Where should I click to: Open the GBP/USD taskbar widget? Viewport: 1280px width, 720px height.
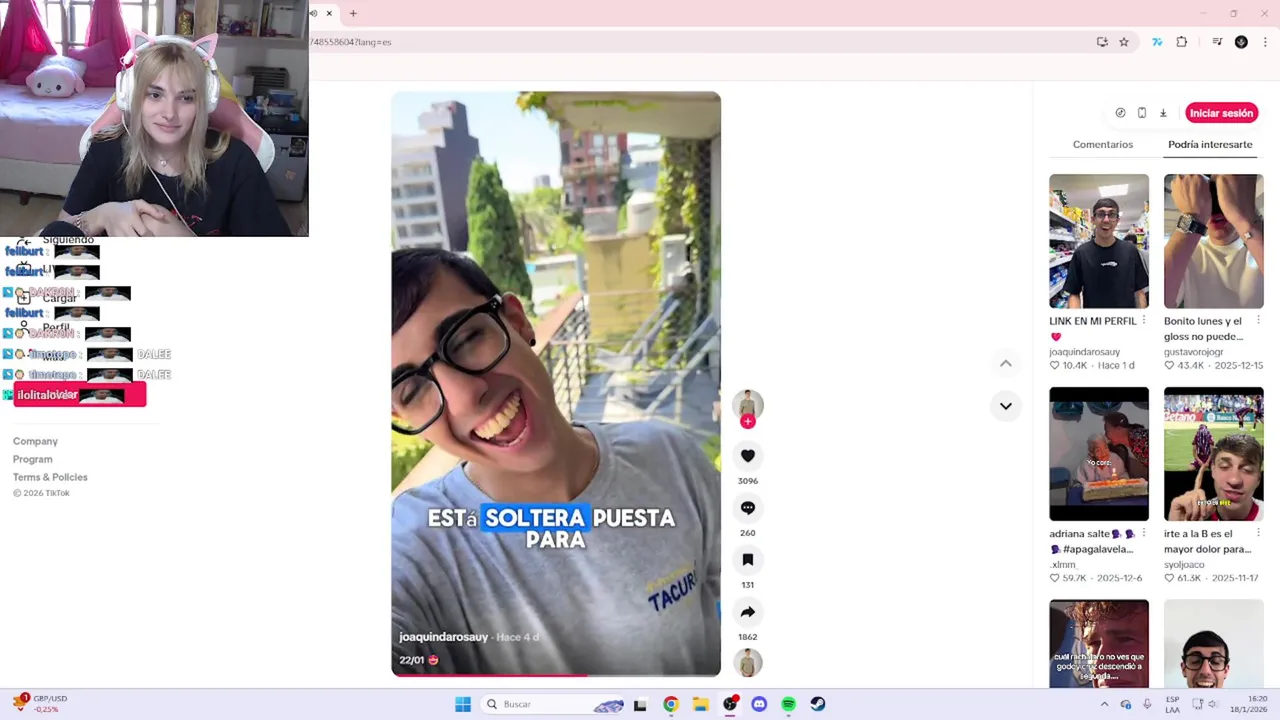coord(40,704)
